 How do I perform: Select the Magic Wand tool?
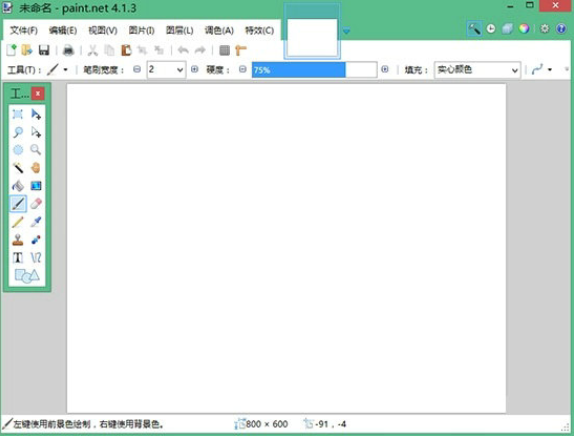pos(18,168)
